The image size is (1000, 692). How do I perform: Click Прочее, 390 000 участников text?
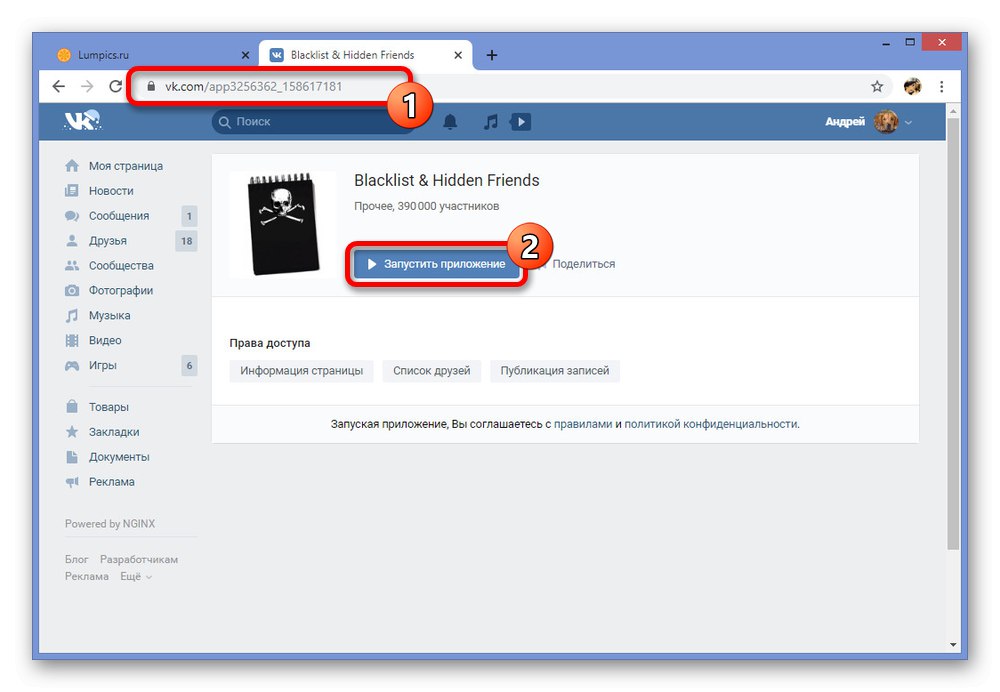[427, 206]
